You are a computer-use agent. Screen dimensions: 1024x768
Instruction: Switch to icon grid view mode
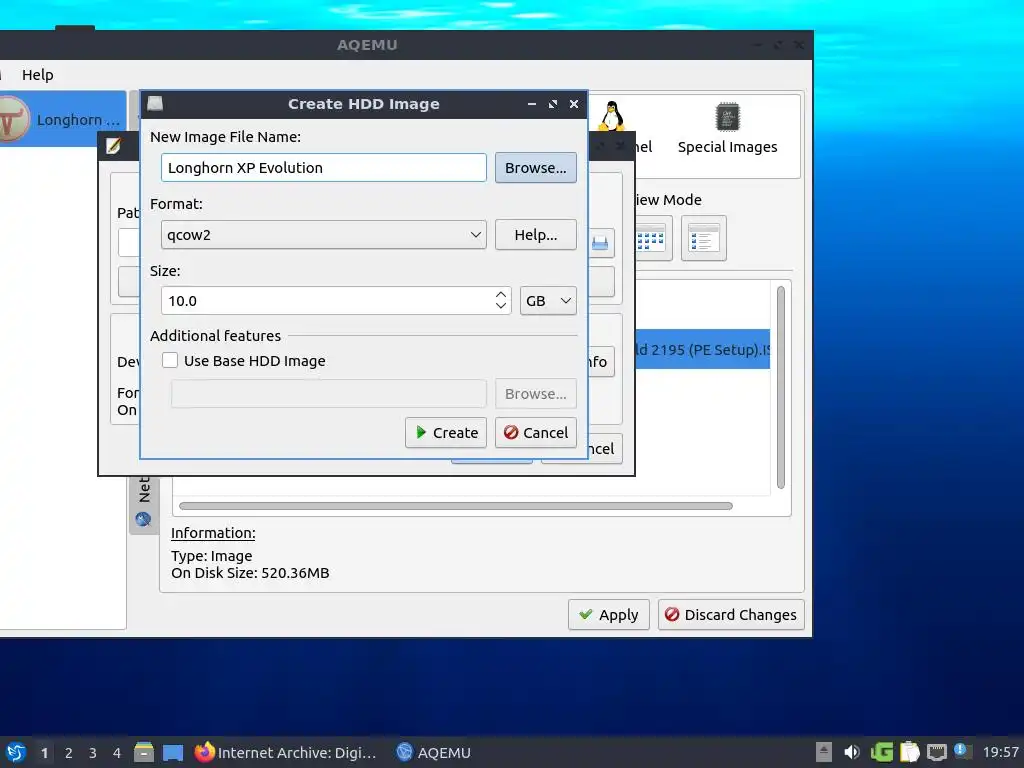tap(650, 239)
